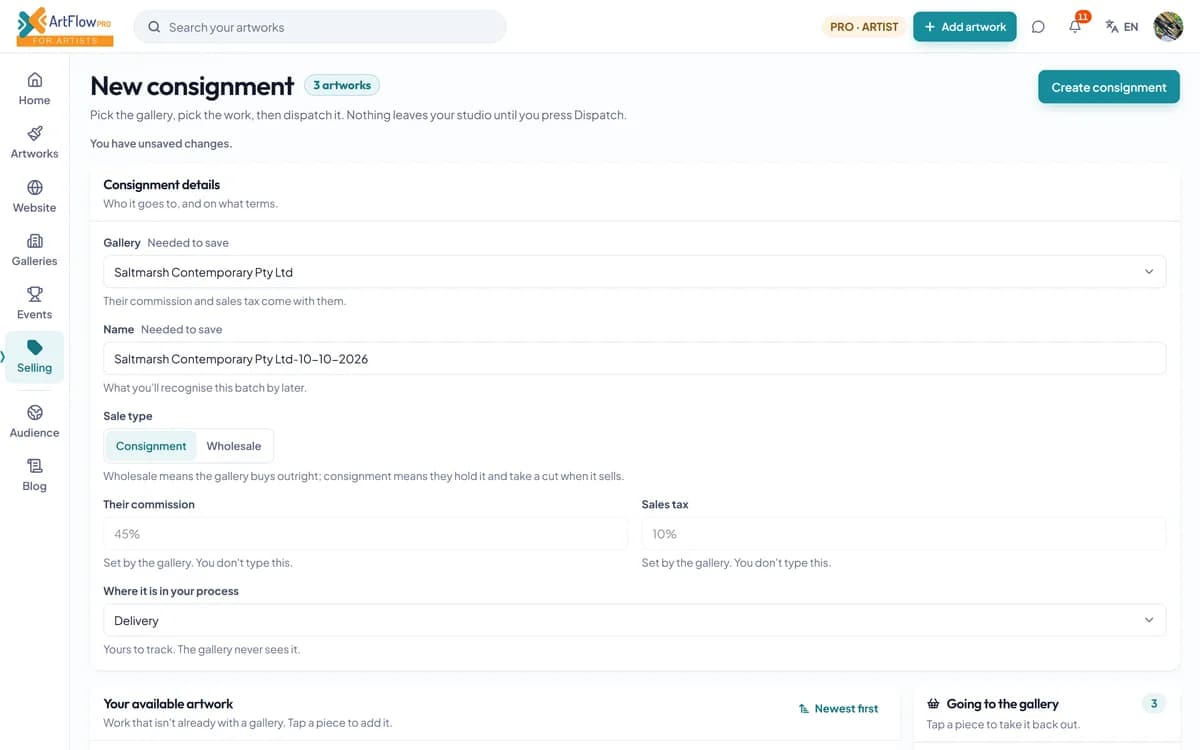1200x750 pixels.
Task: Sort artwork by Newest first
Action: coord(838,709)
